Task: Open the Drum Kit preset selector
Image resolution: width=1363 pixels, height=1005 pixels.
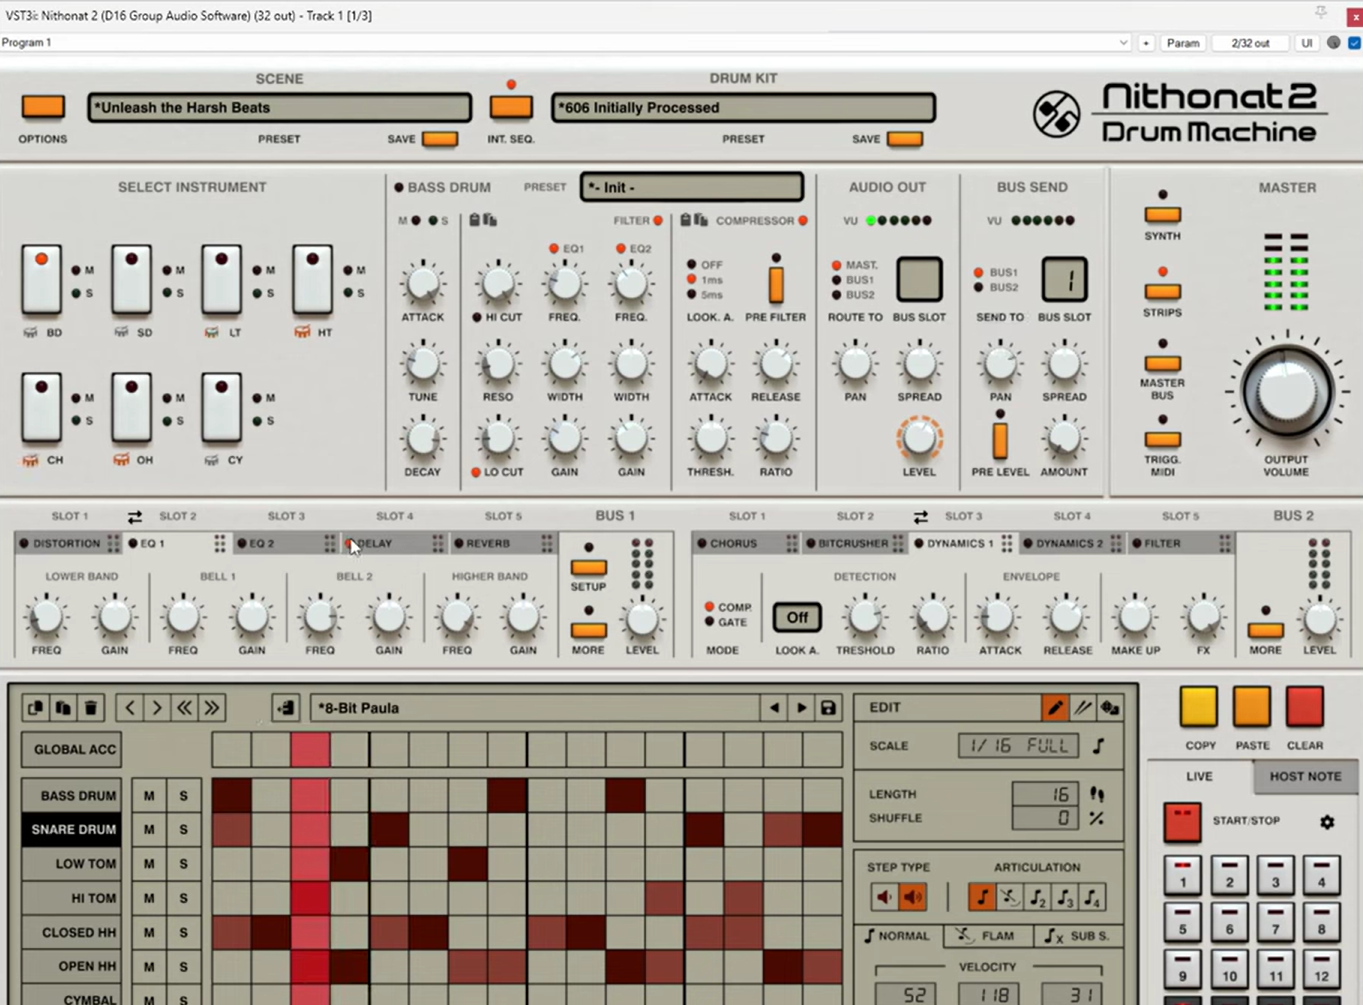Action: click(743, 107)
